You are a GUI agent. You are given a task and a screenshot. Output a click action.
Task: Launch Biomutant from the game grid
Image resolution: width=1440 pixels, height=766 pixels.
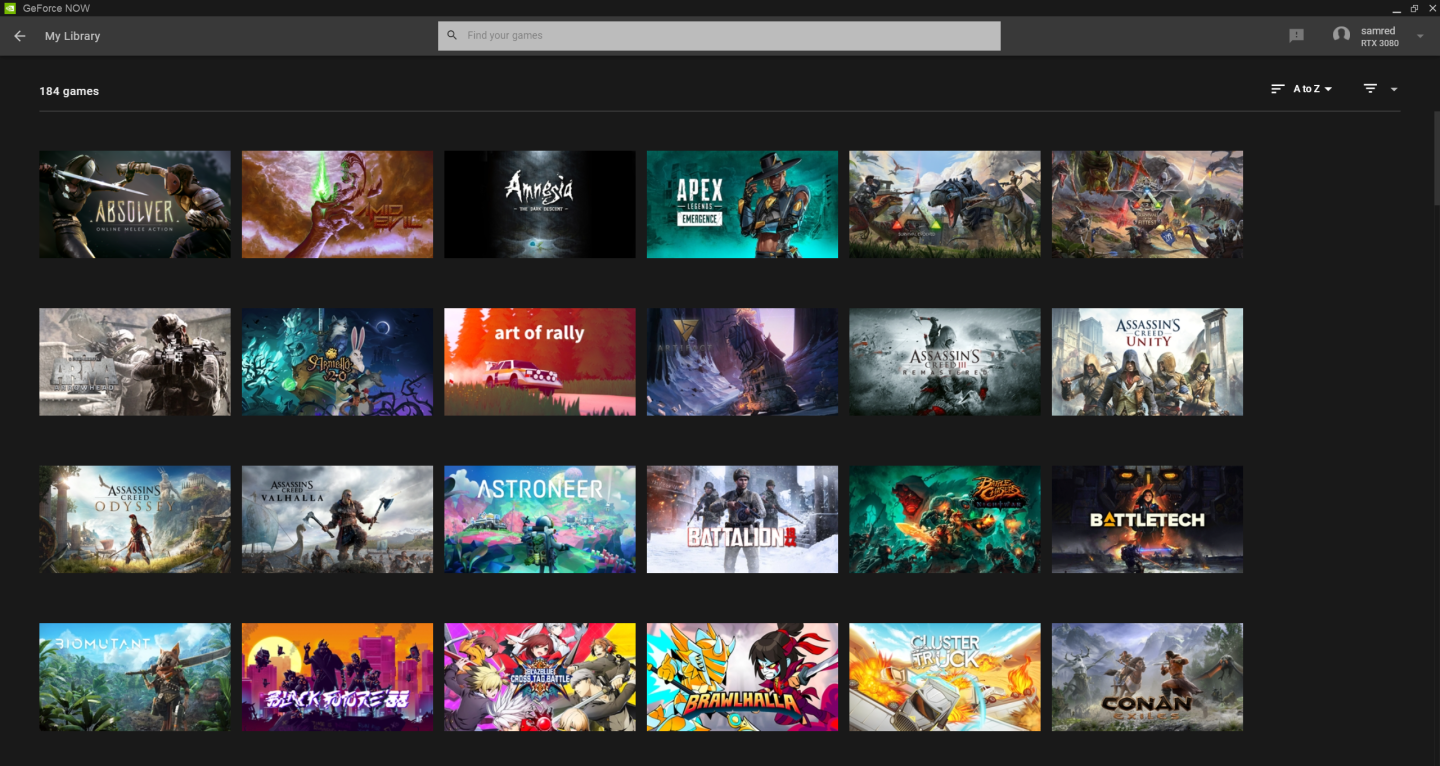[x=134, y=677]
